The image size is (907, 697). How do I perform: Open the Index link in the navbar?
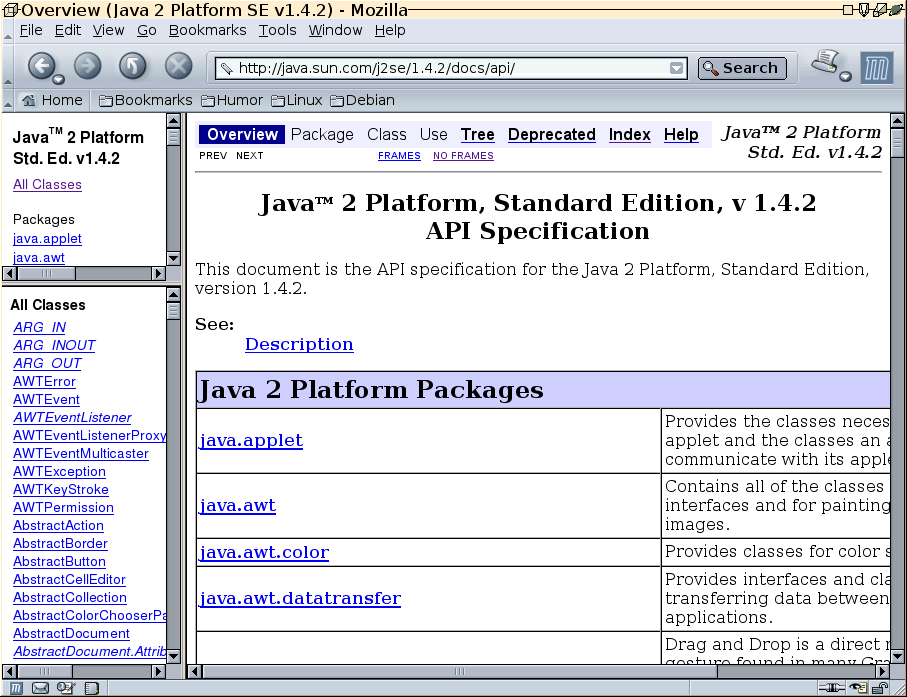pos(629,134)
